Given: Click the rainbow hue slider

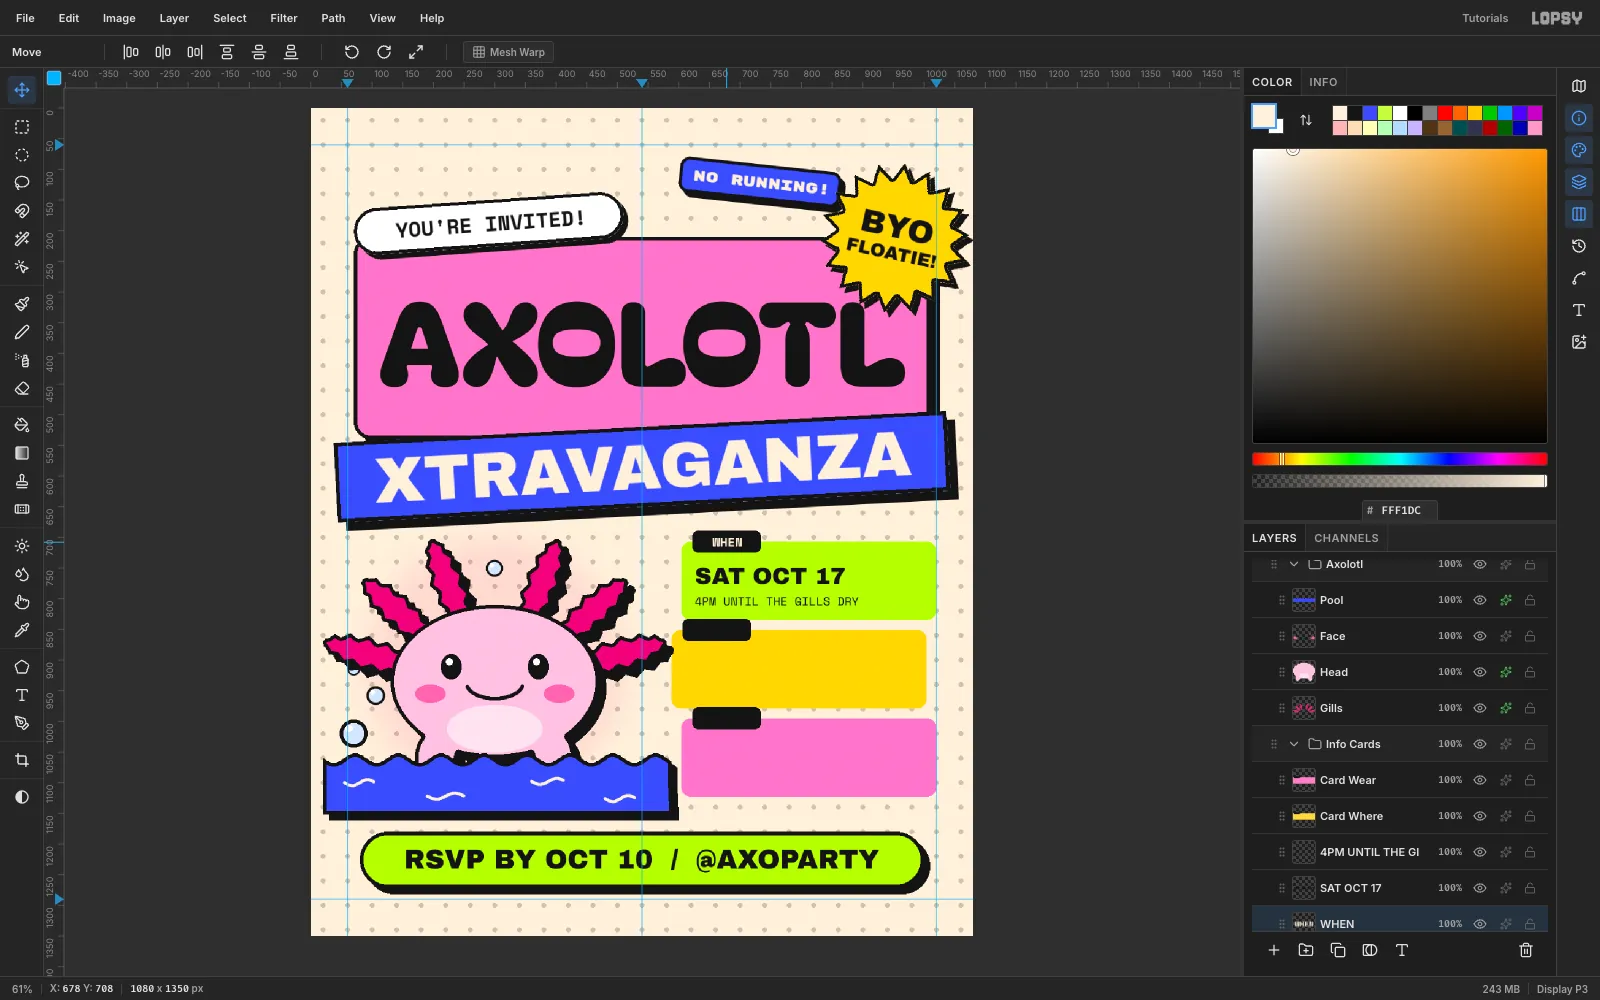Looking at the screenshot, I should coord(1400,459).
